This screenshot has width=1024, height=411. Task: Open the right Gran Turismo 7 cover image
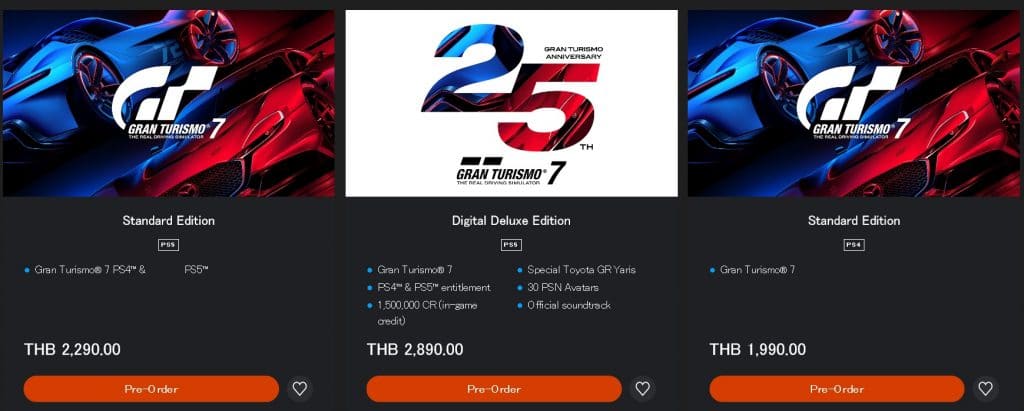point(854,103)
